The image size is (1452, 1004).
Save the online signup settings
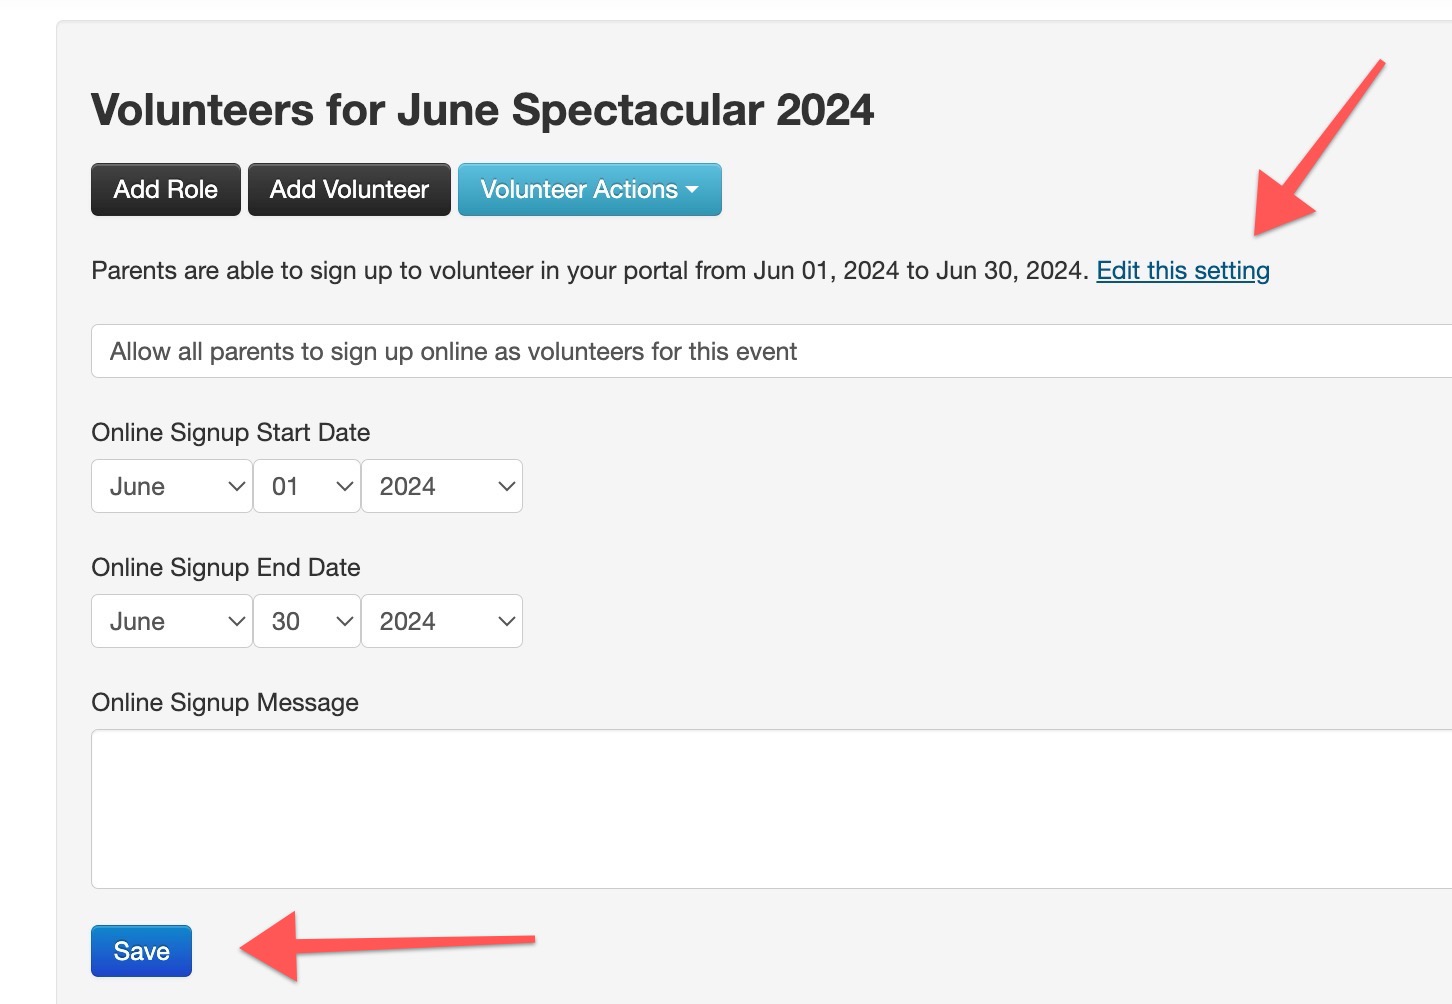(x=141, y=951)
